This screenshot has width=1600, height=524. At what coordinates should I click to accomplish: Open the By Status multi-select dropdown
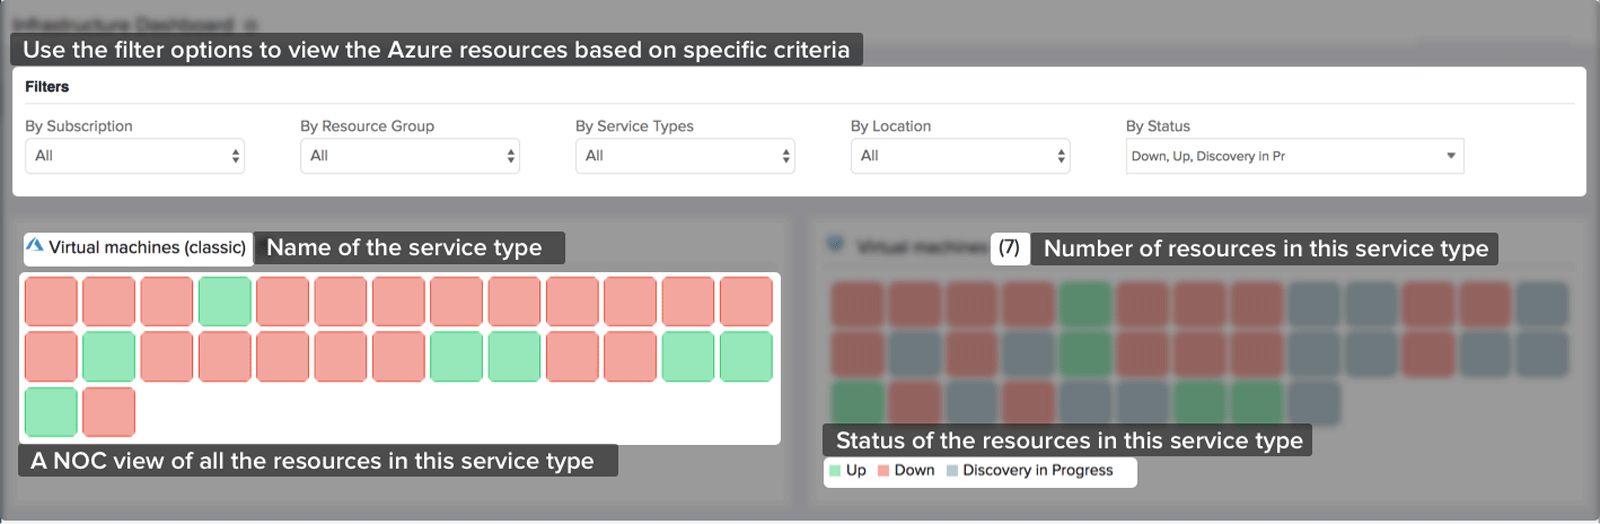(1294, 156)
